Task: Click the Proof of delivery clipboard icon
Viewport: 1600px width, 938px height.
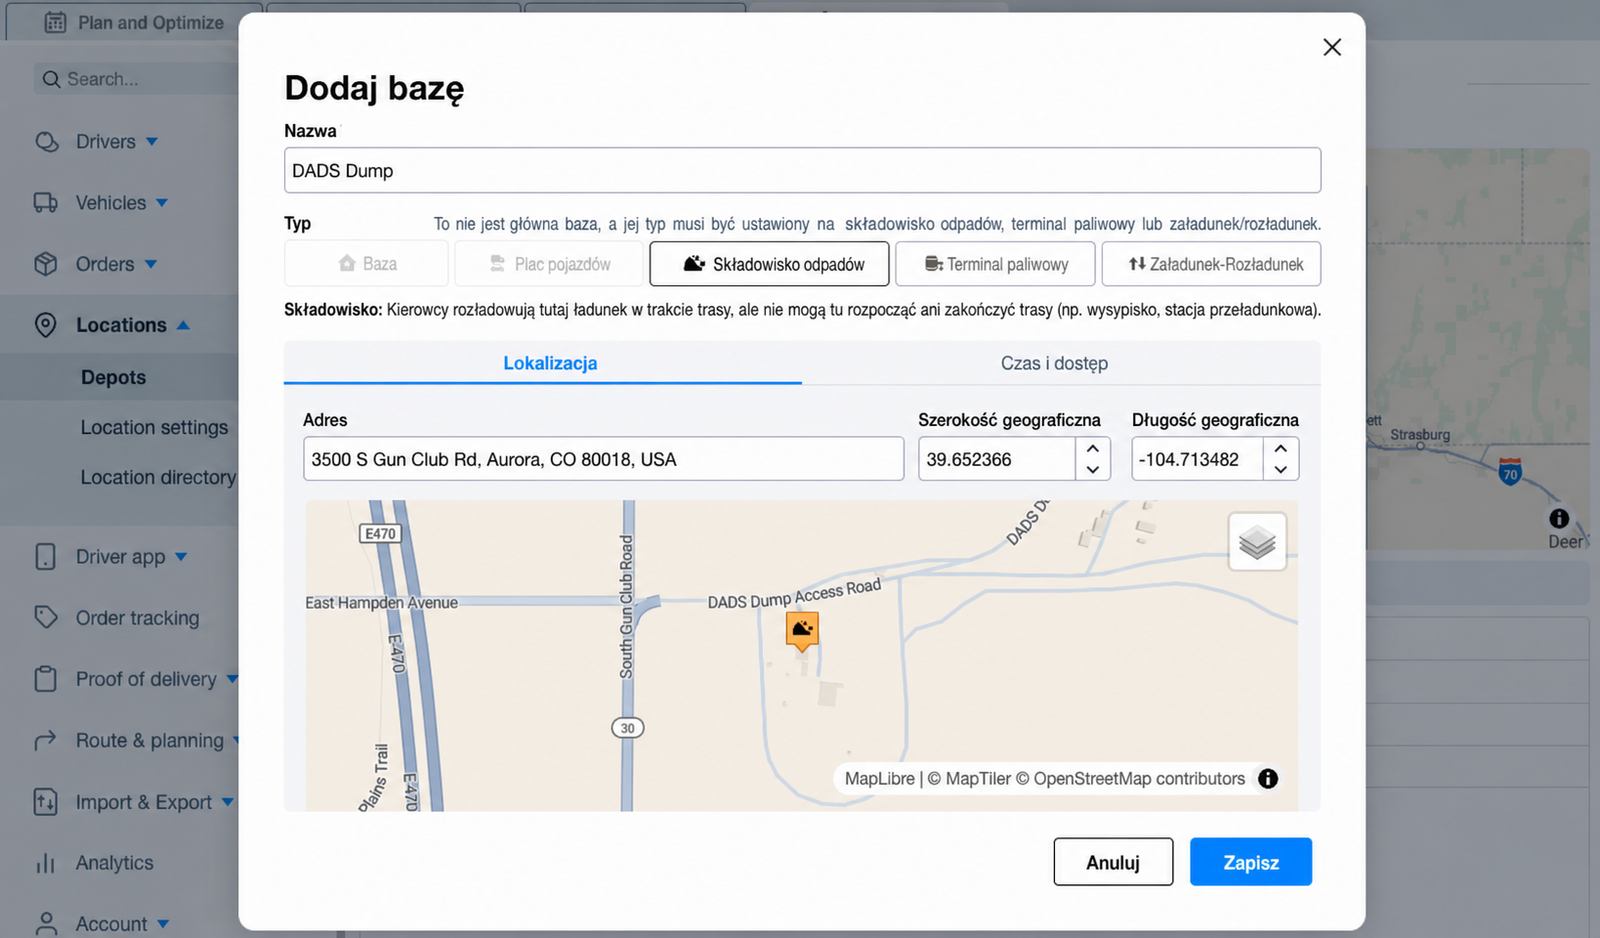Action: click(x=46, y=679)
